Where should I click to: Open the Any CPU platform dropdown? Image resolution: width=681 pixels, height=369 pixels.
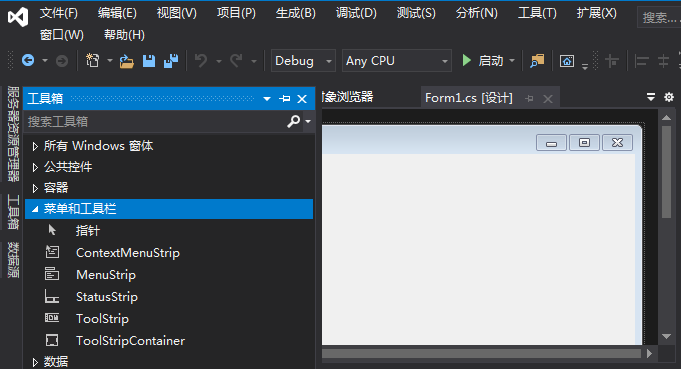(397, 61)
